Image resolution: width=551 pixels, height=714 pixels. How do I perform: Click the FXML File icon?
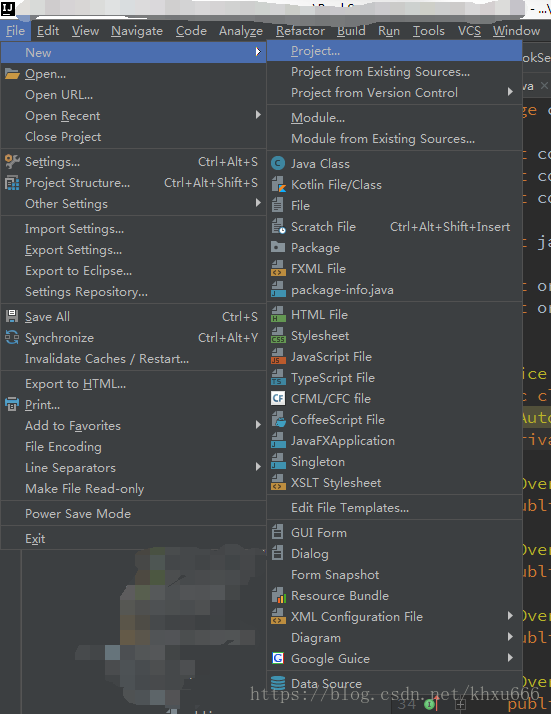point(278,268)
